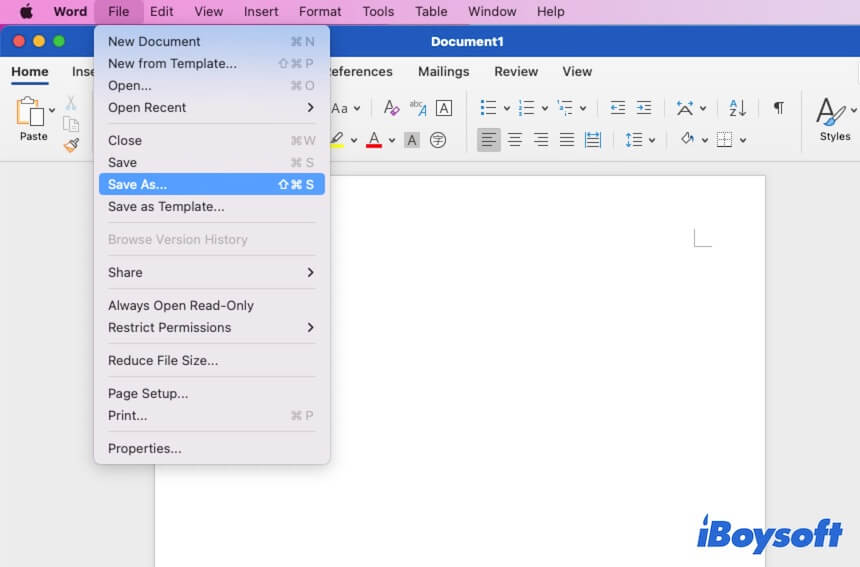Open the Share submenu
Screen dimensions: 860x567
212,273
